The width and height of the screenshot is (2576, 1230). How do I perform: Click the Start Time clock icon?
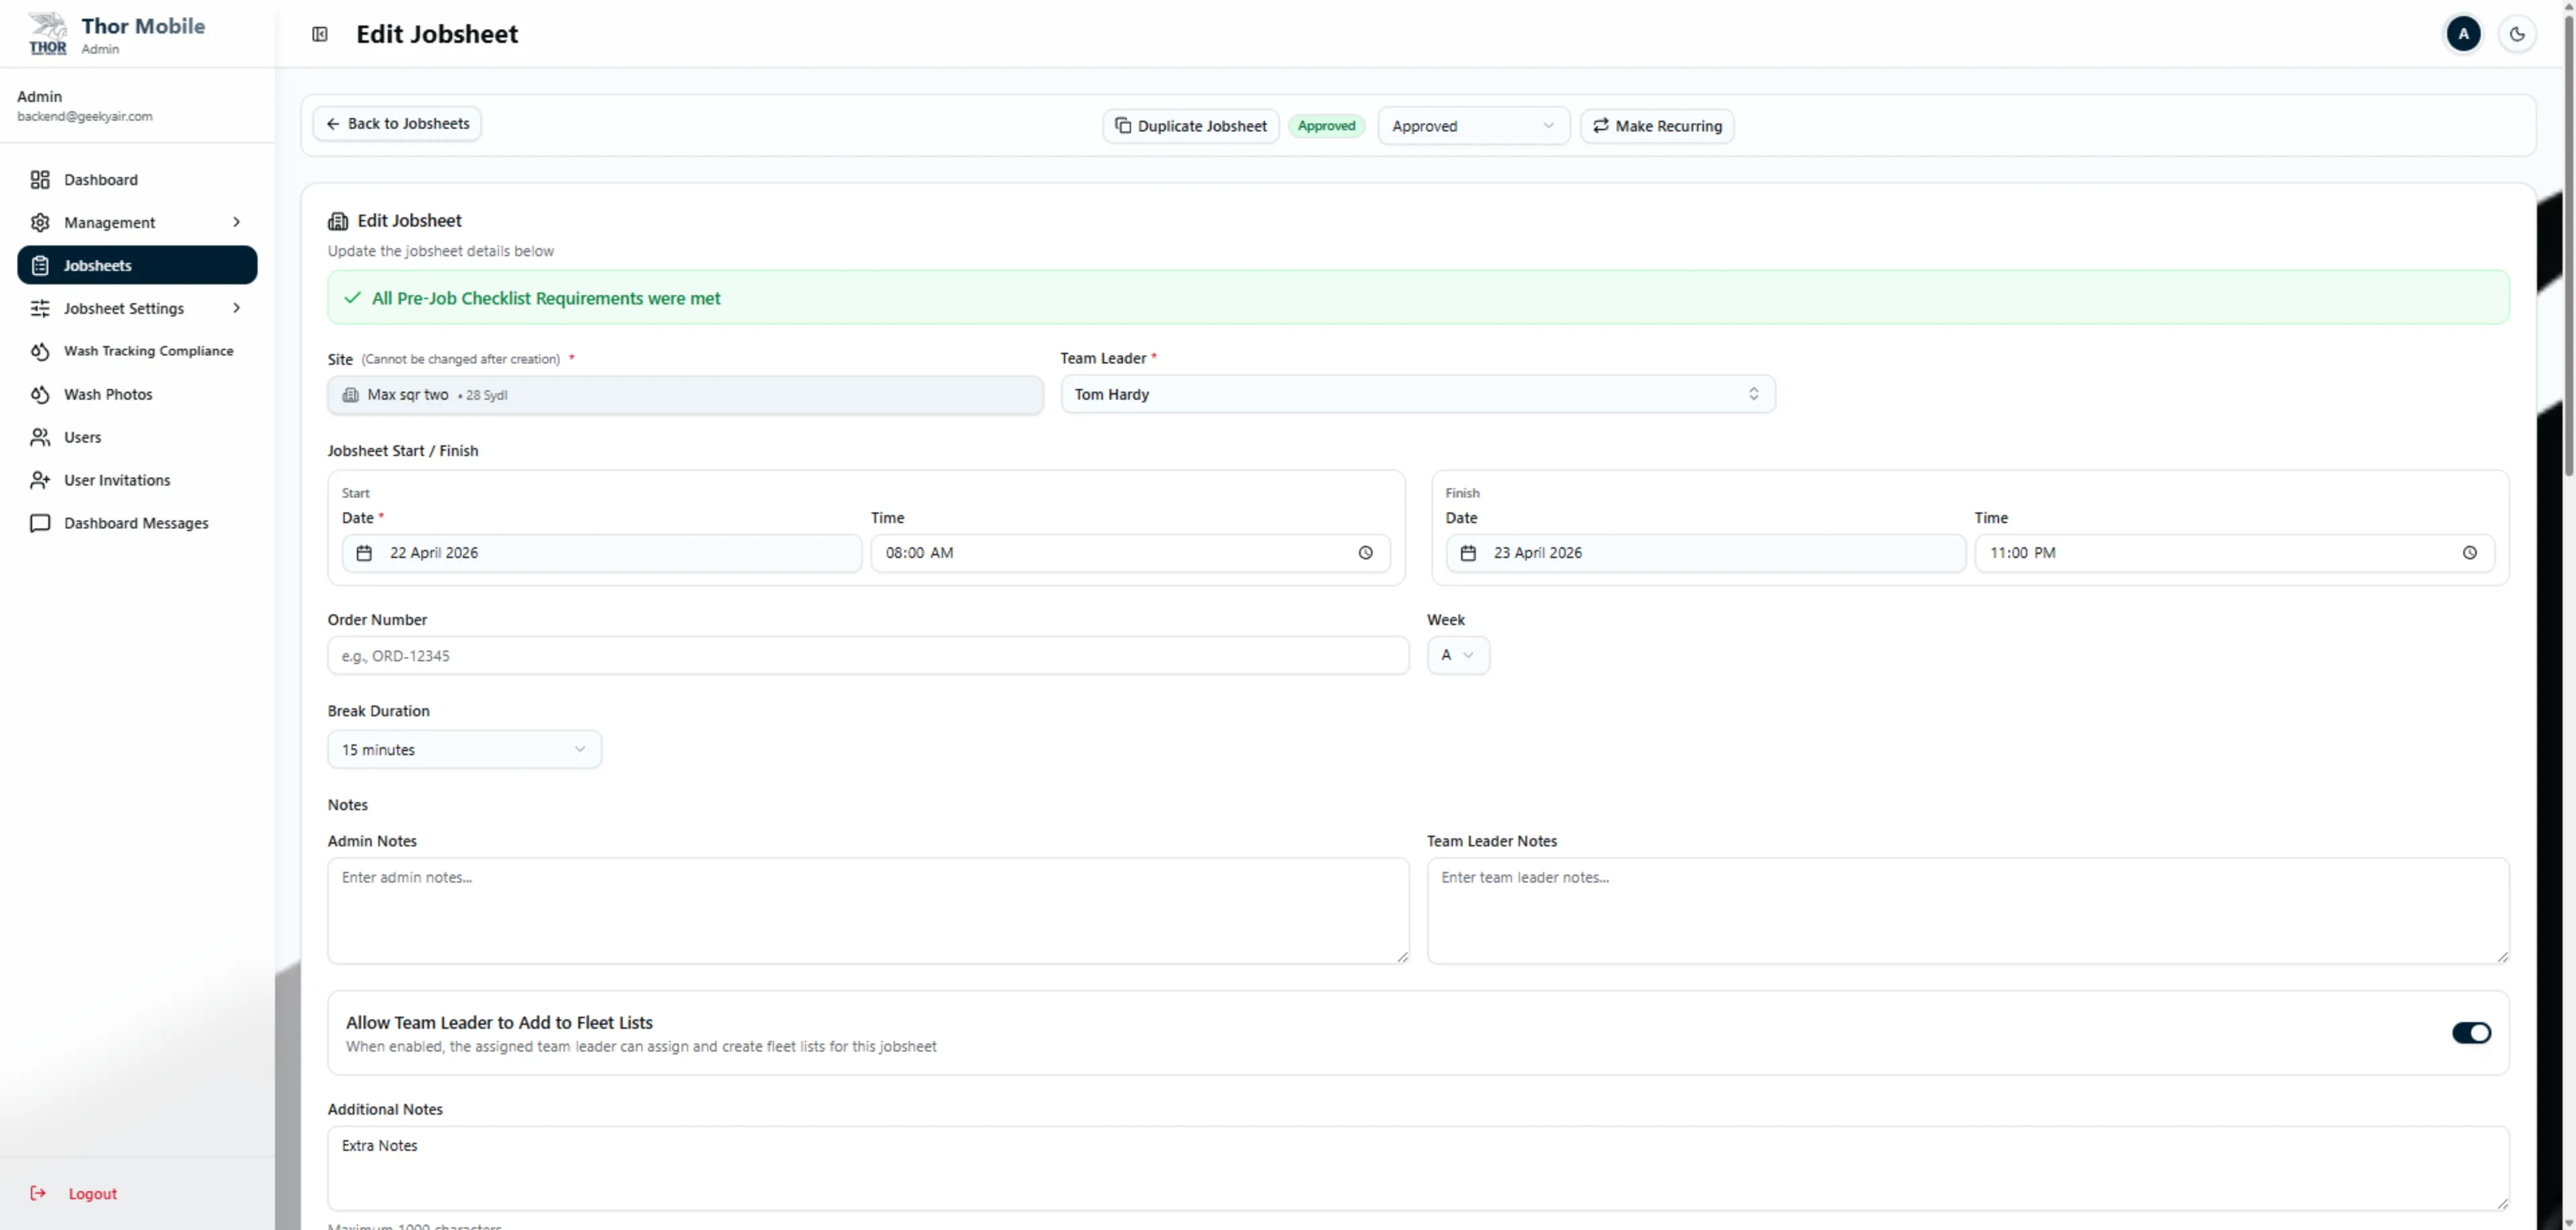[1365, 553]
